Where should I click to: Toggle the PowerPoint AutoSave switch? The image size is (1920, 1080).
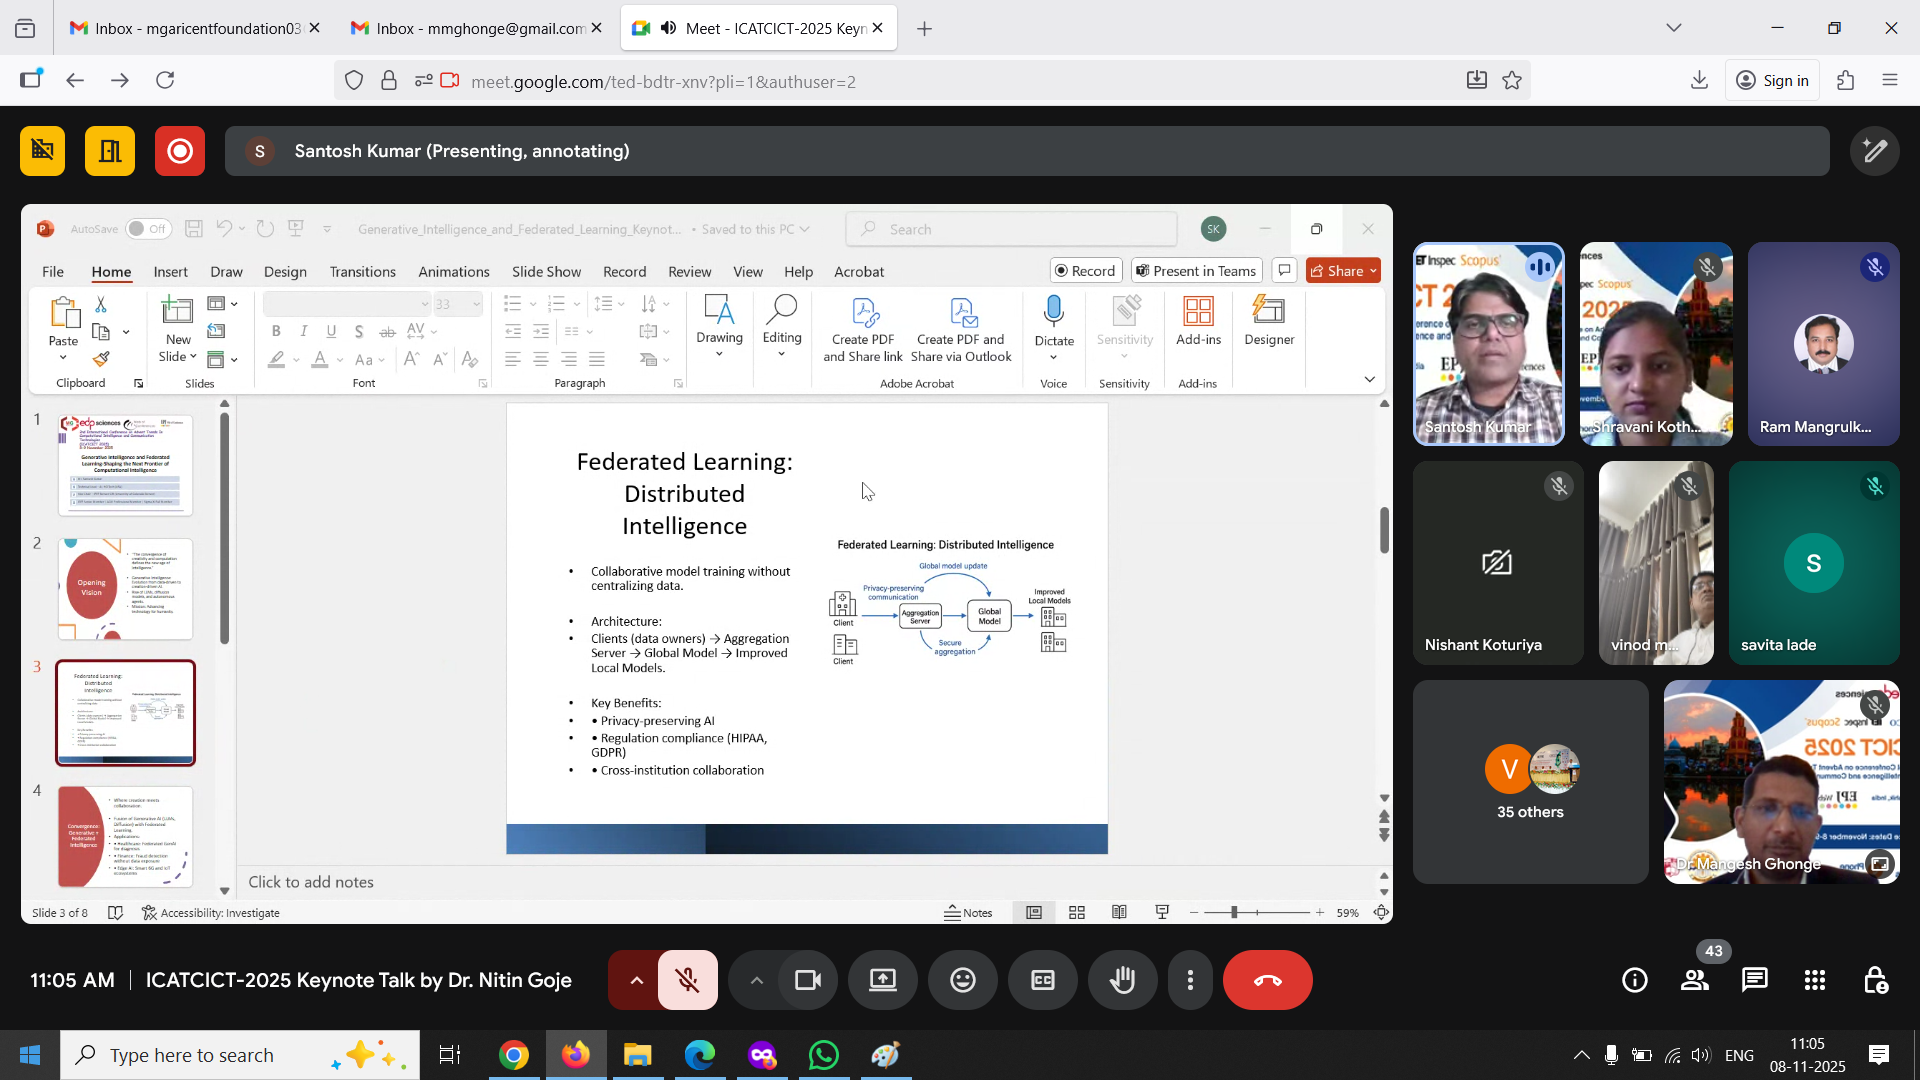(x=148, y=229)
